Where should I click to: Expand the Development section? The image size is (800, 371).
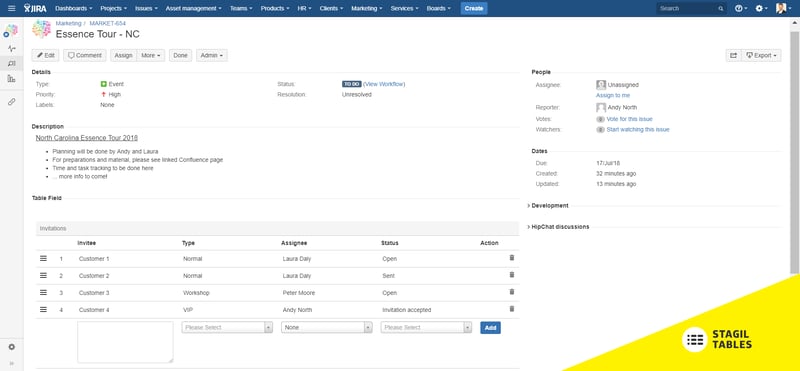pyautogui.click(x=549, y=206)
